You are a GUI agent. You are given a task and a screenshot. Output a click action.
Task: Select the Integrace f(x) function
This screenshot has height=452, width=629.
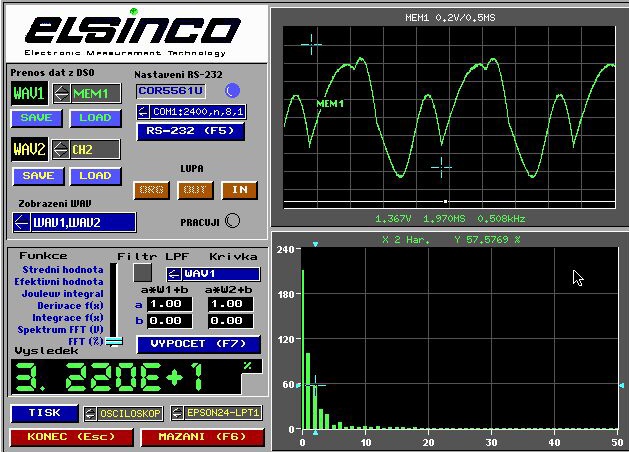(x=68, y=318)
